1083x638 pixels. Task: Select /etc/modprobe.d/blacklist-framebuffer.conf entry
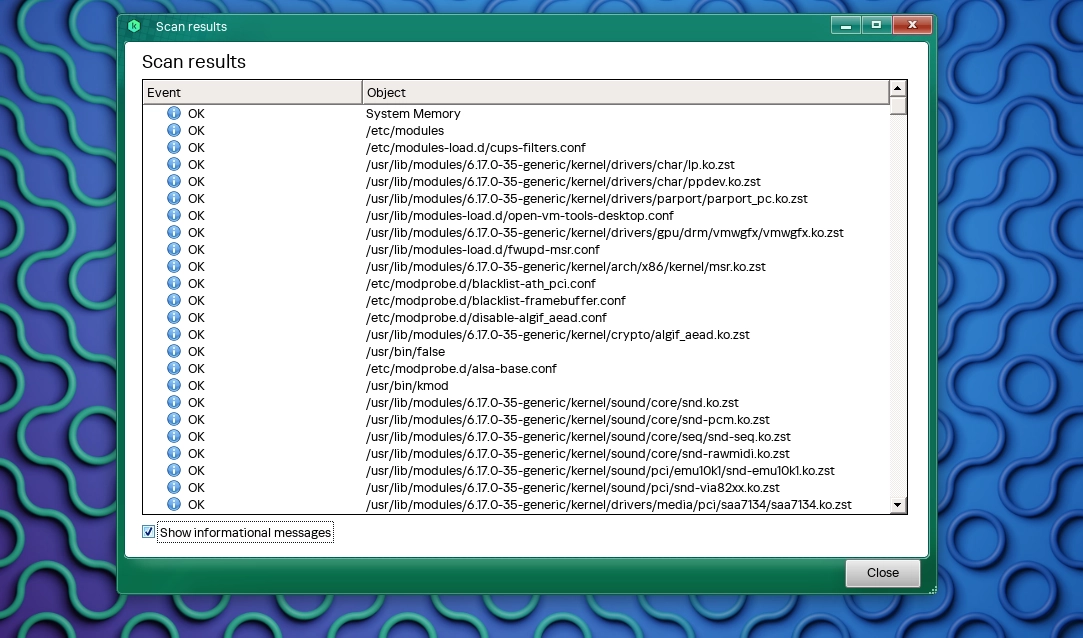pos(495,300)
